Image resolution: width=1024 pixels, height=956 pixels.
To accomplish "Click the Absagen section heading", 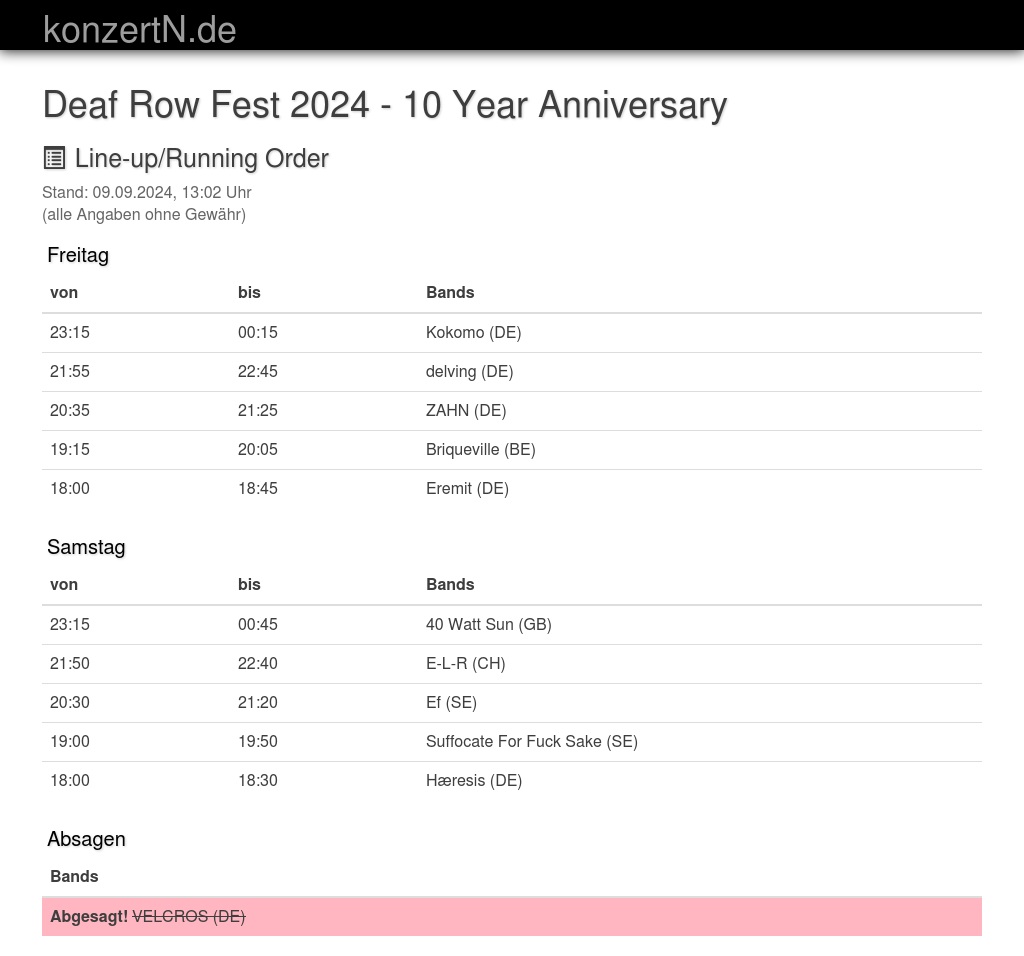I will tap(86, 838).
